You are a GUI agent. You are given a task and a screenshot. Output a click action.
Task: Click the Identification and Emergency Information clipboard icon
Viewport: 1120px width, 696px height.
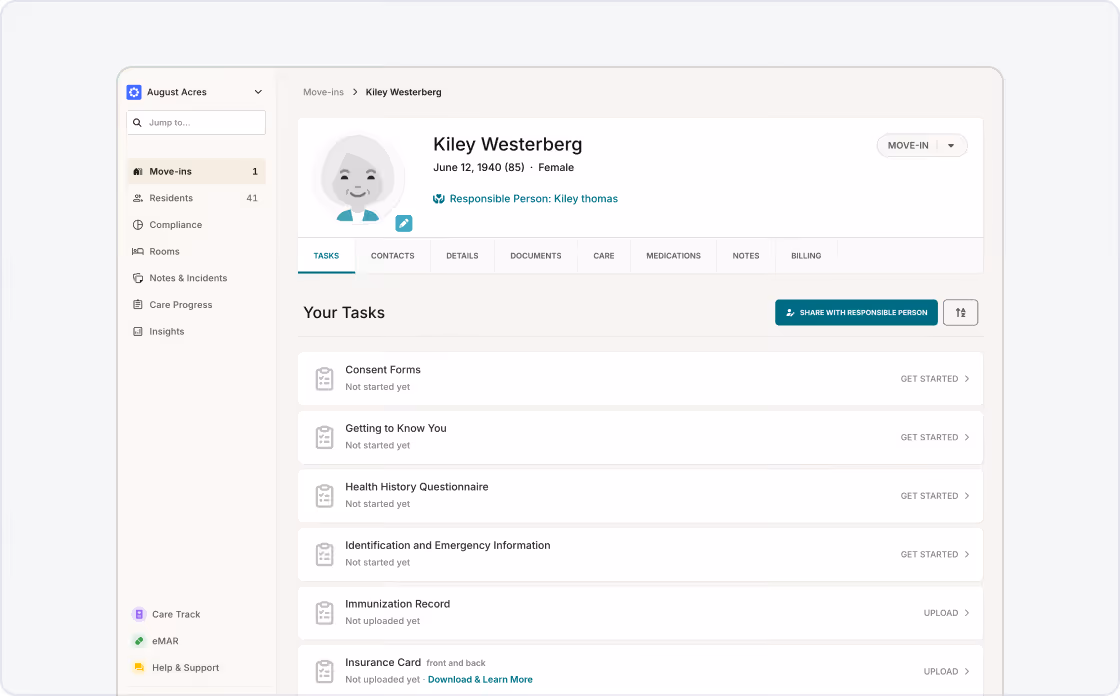click(x=324, y=555)
